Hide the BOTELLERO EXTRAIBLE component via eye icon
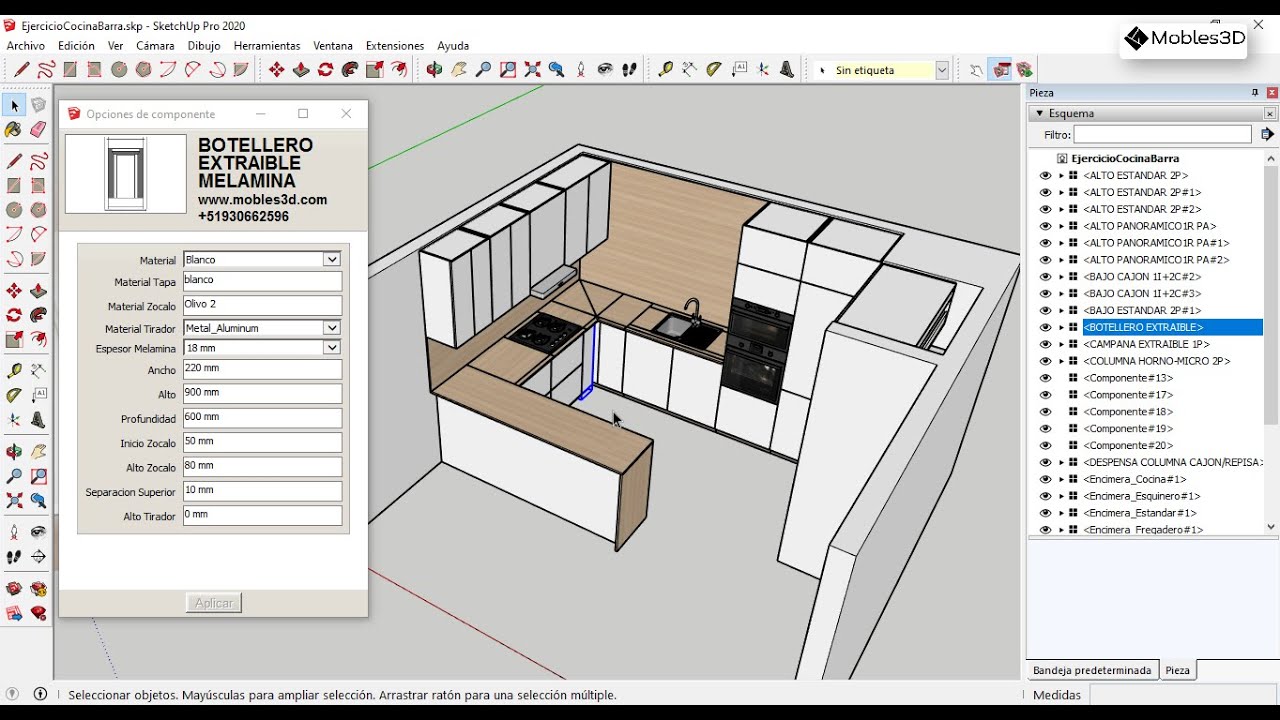The height and width of the screenshot is (720, 1280). pyautogui.click(x=1045, y=327)
